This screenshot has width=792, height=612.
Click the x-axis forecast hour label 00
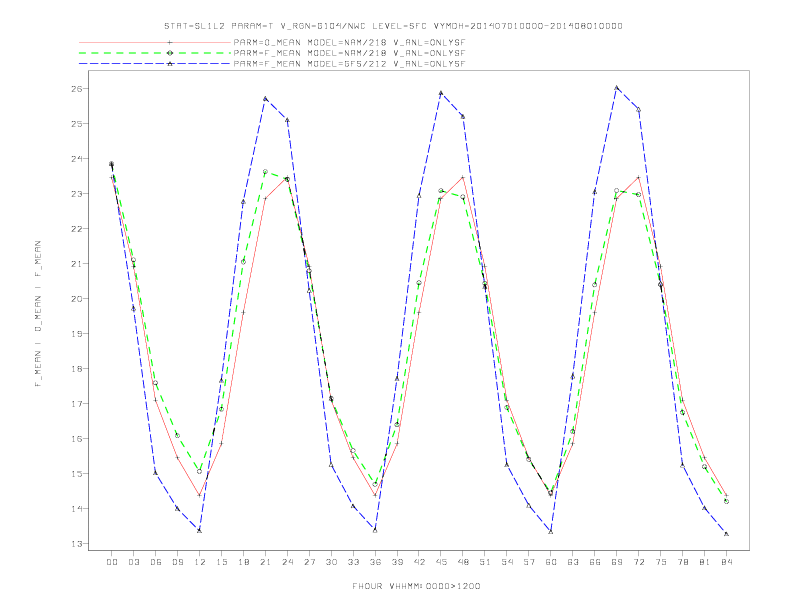(x=112, y=562)
